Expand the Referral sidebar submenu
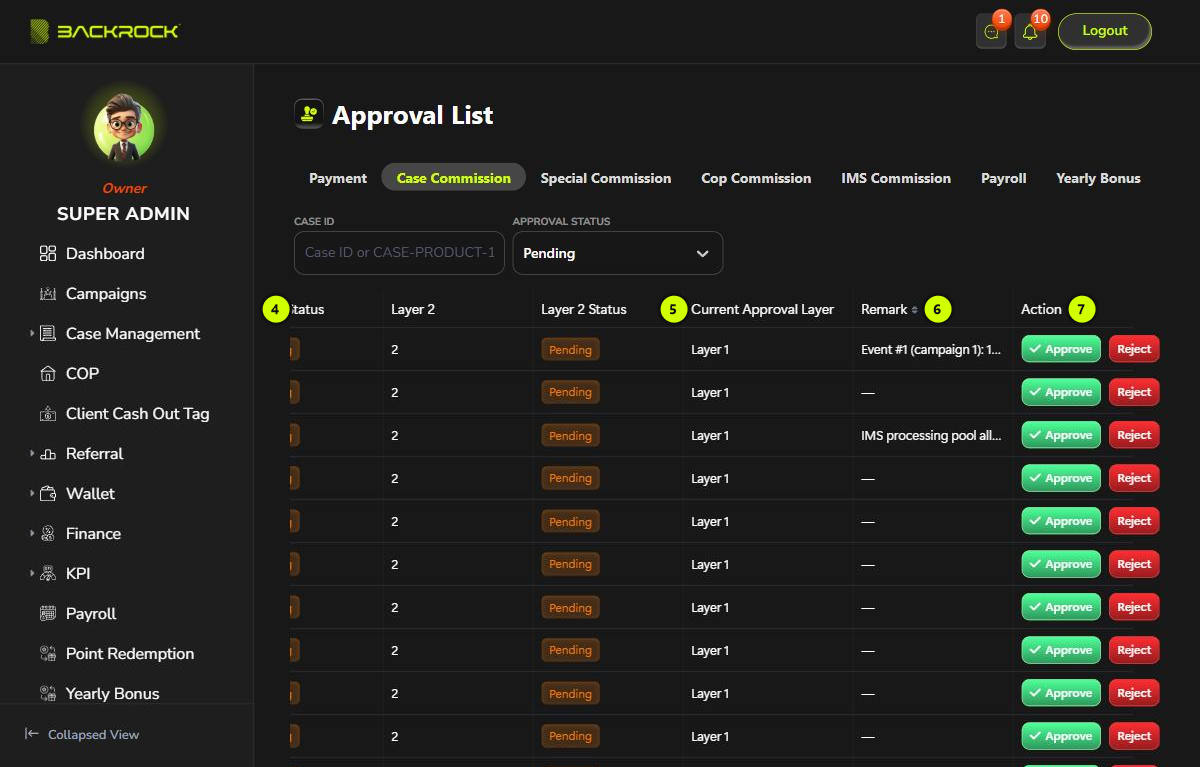Screen dimensions: 1200x767 click(32, 454)
